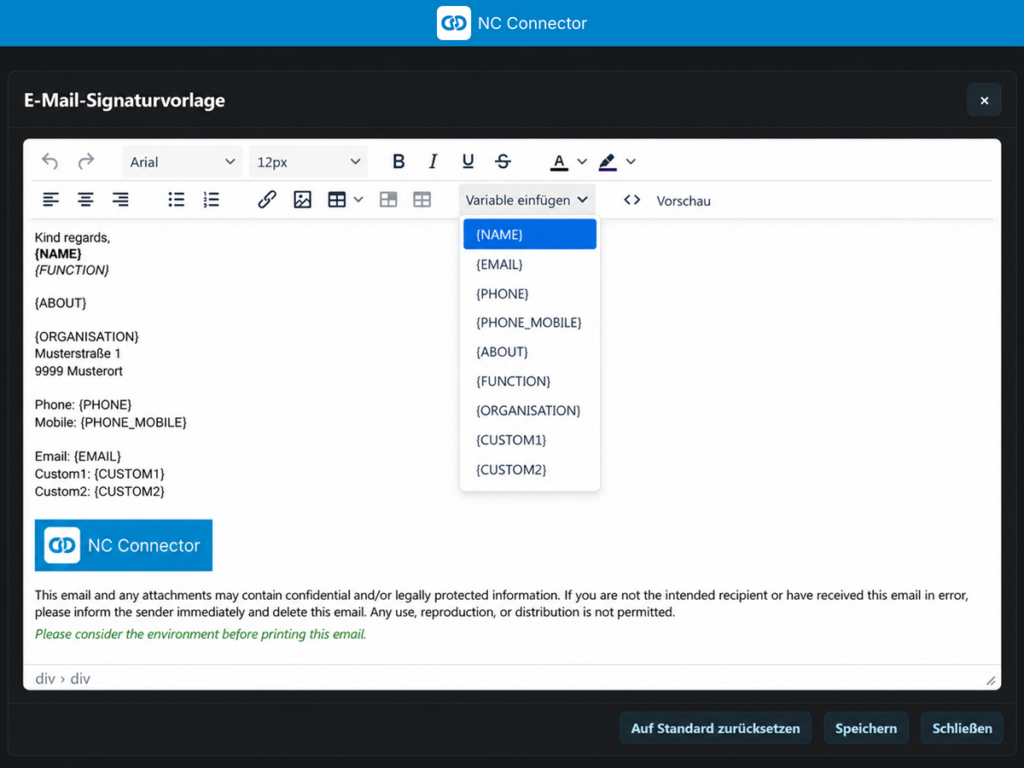This screenshot has height=768, width=1024.
Task: Pick {ORGANISATION} from the variable menu
Action: click(530, 411)
